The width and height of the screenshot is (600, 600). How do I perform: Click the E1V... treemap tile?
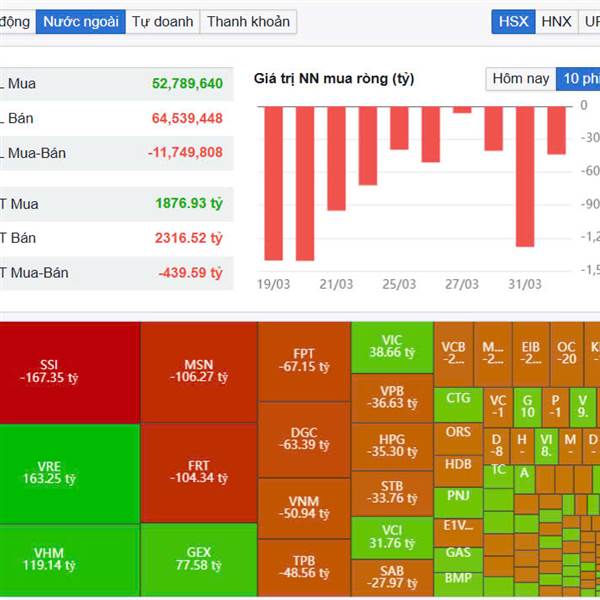click(458, 533)
